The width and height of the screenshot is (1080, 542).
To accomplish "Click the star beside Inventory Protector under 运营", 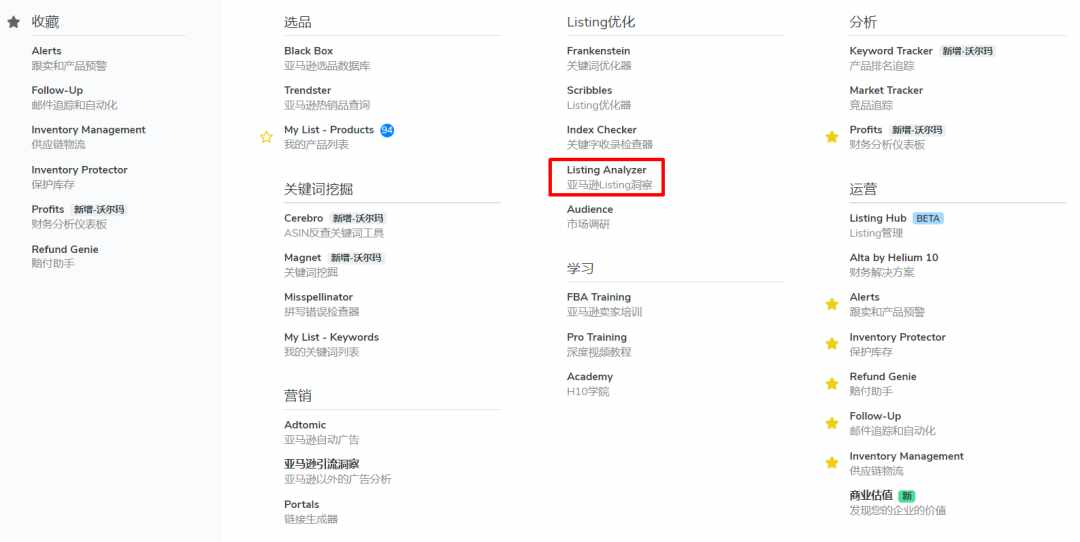I will 831,344.
